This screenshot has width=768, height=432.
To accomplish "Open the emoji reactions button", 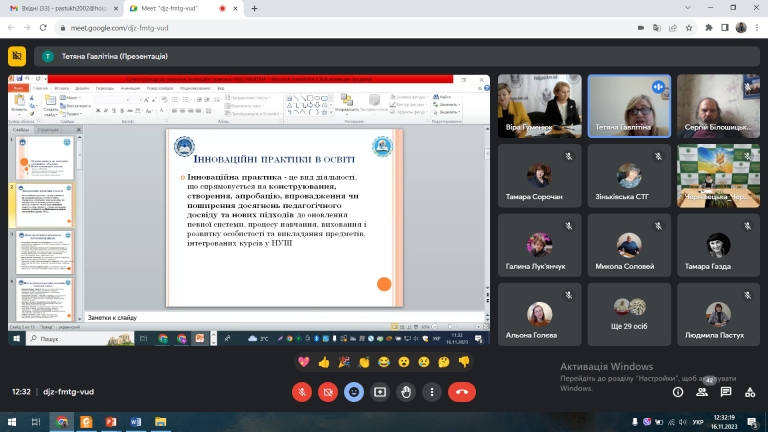I will (x=354, y=392).
